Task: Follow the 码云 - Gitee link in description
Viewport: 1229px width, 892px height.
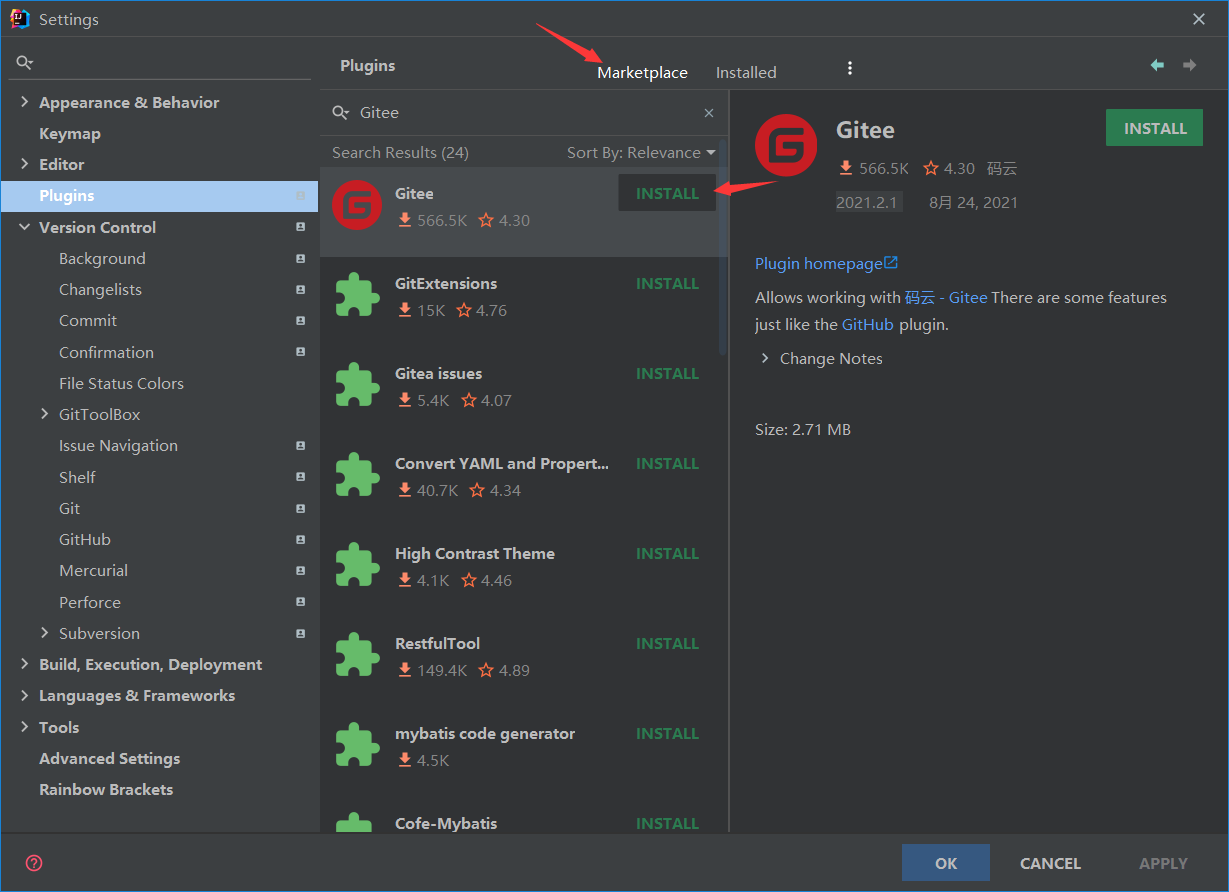Action: click(x=946, y=297)
